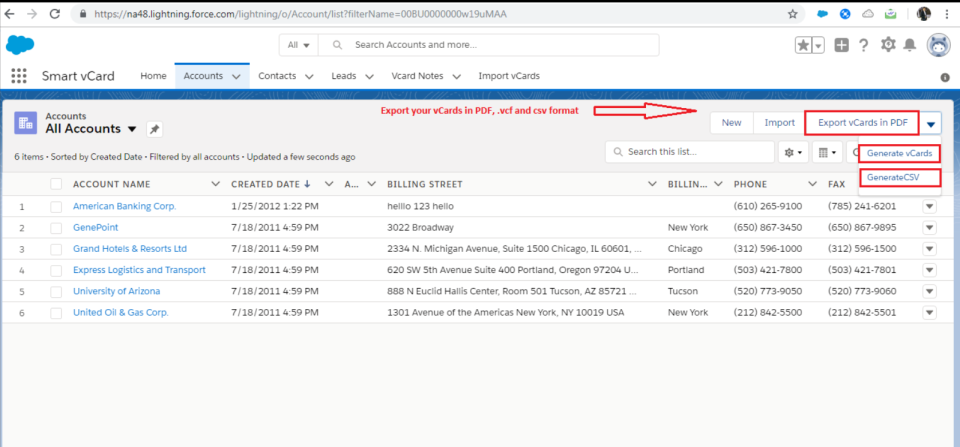Click the Accounts object icon
960x447 pixels.
click(26, 122)
